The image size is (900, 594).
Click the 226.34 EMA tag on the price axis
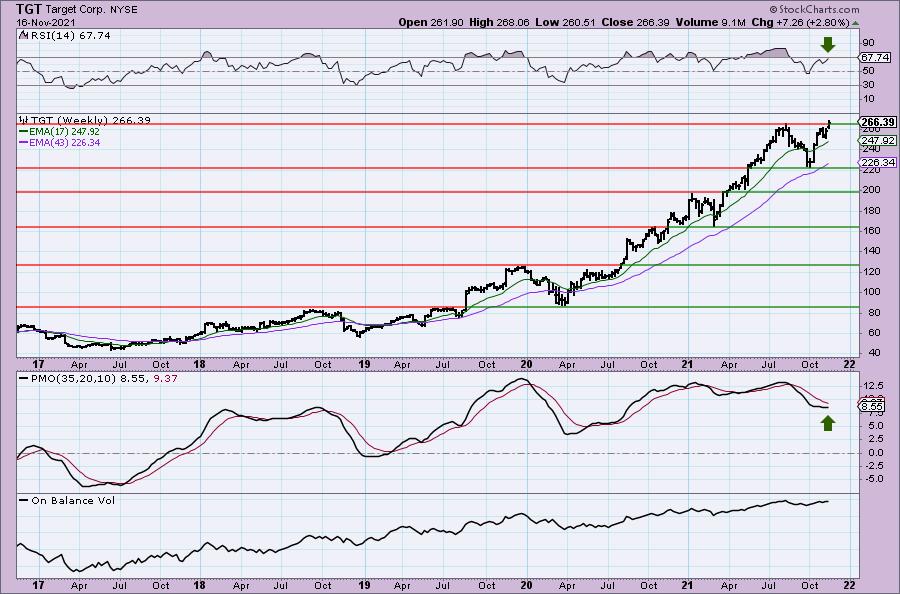click(877, 163)
